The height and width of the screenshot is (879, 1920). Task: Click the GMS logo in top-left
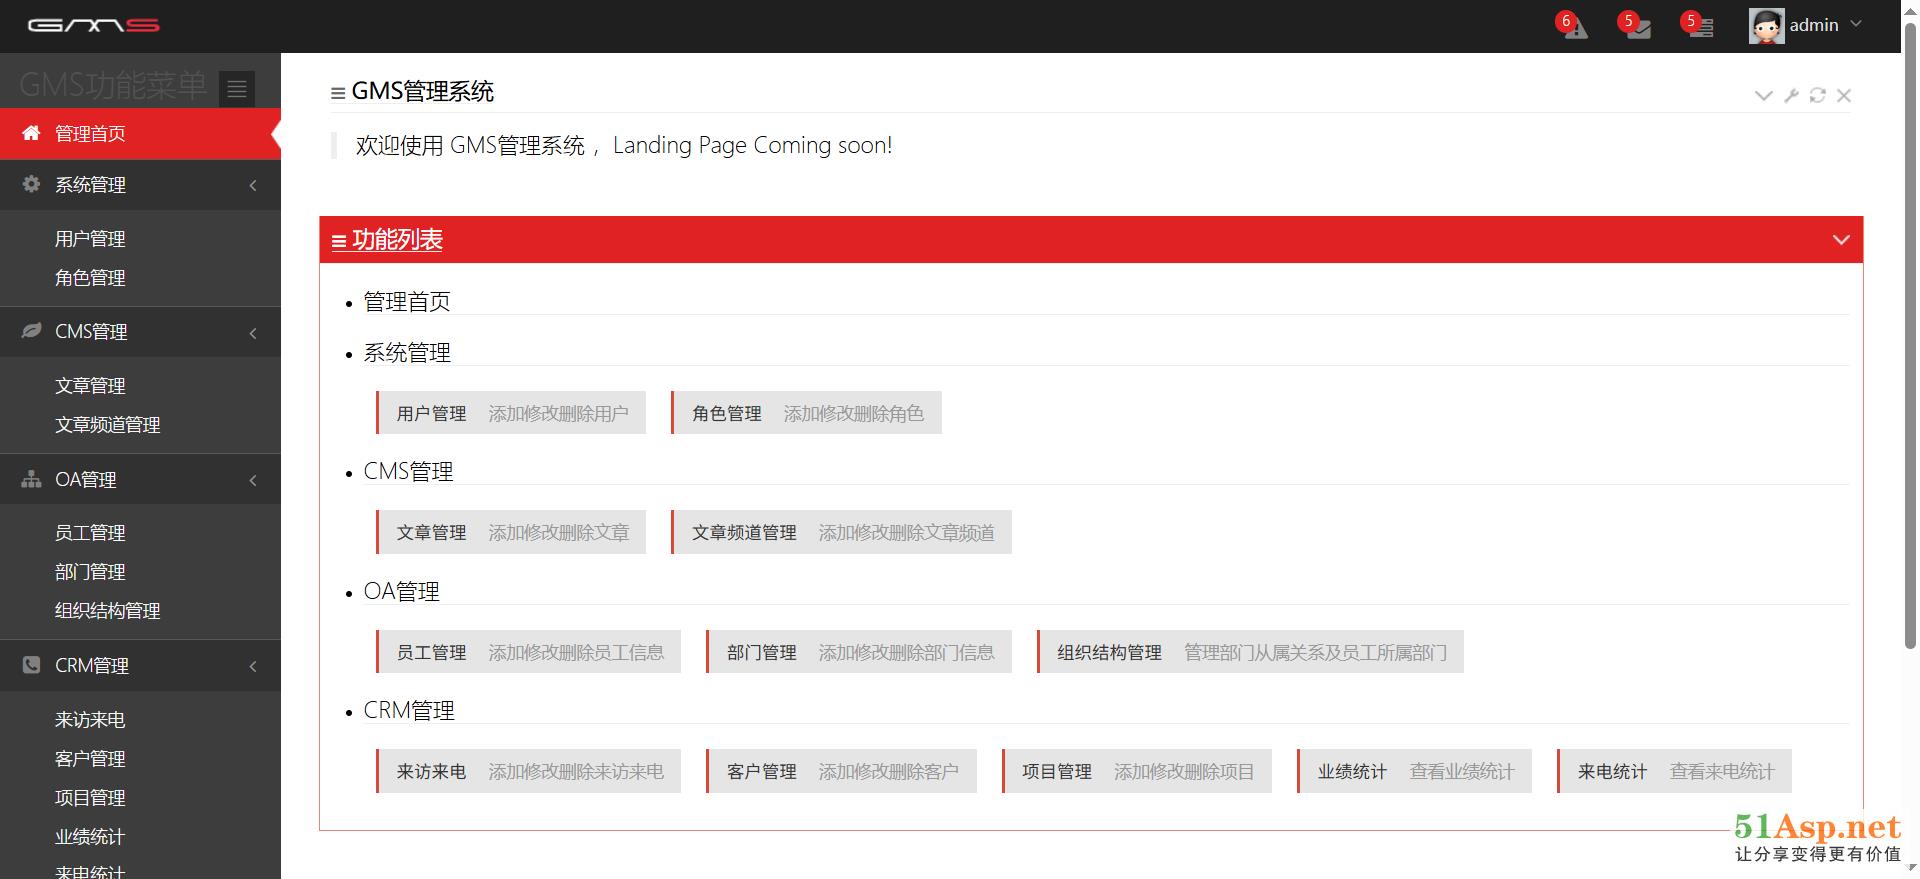93,25
